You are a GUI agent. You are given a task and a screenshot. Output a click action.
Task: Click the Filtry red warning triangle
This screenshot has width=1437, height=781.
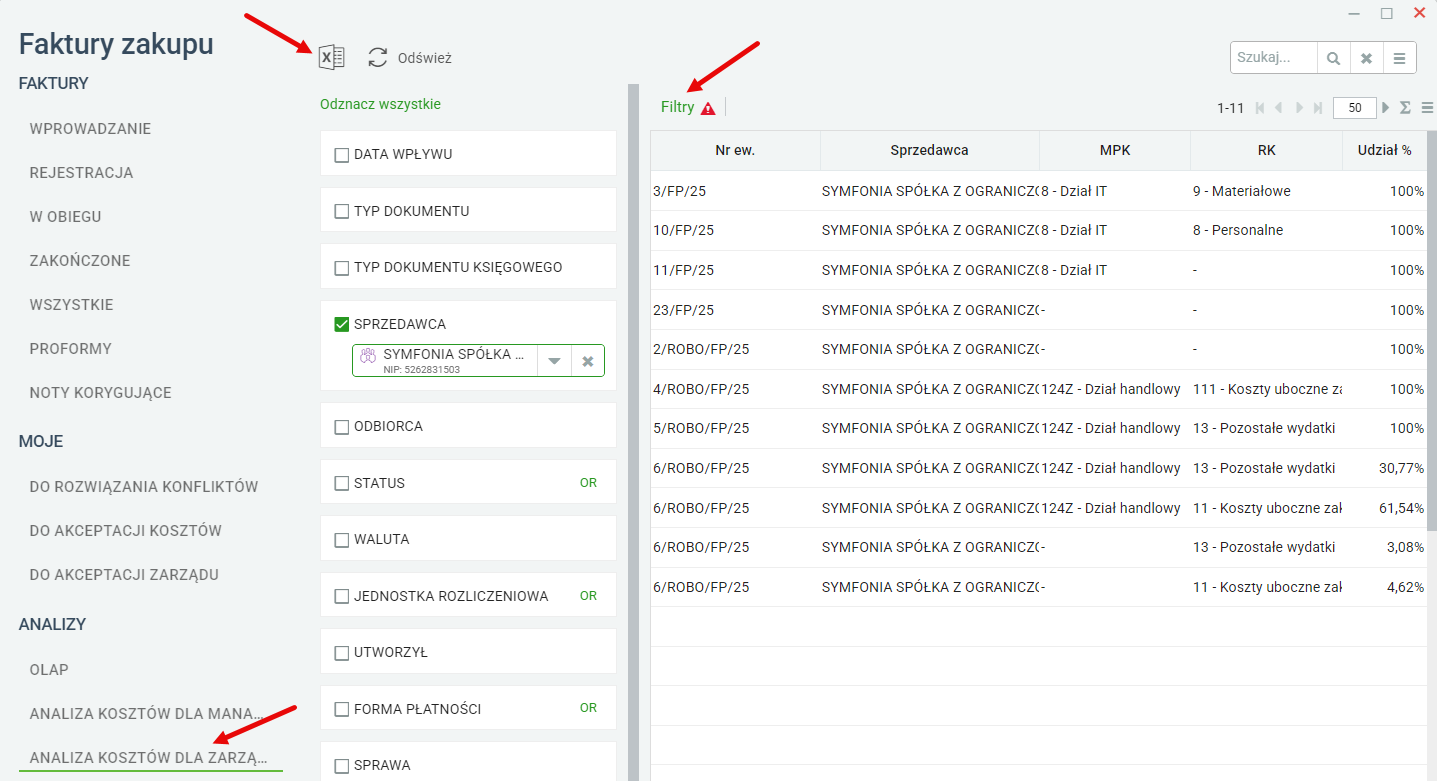(708, 108)
